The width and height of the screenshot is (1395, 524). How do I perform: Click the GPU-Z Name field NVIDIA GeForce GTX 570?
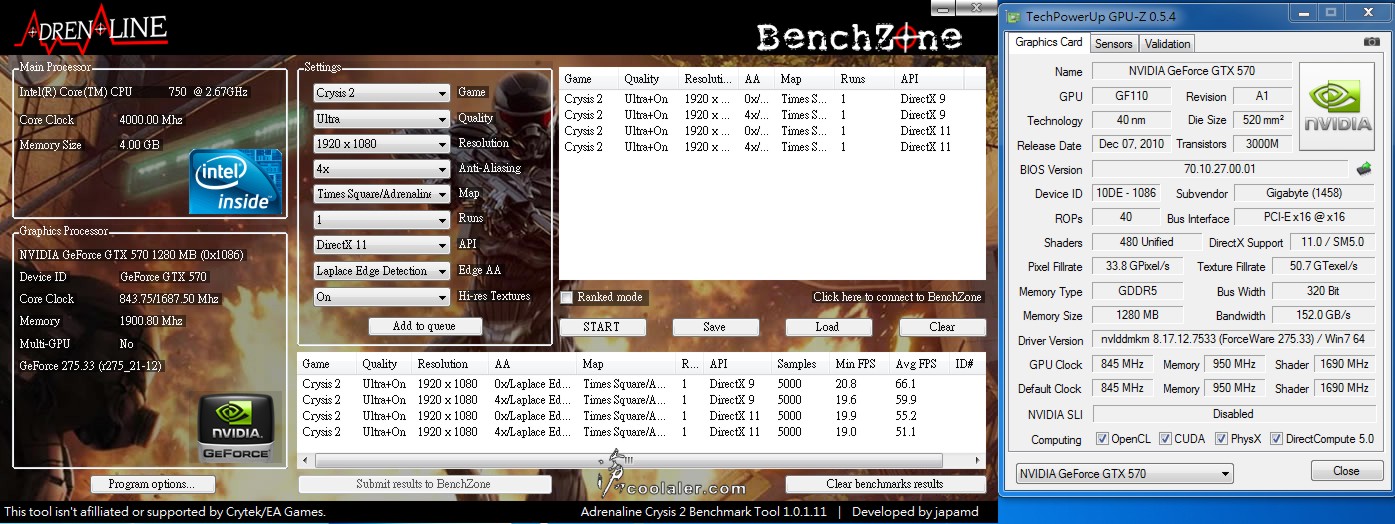(1191, 71)
